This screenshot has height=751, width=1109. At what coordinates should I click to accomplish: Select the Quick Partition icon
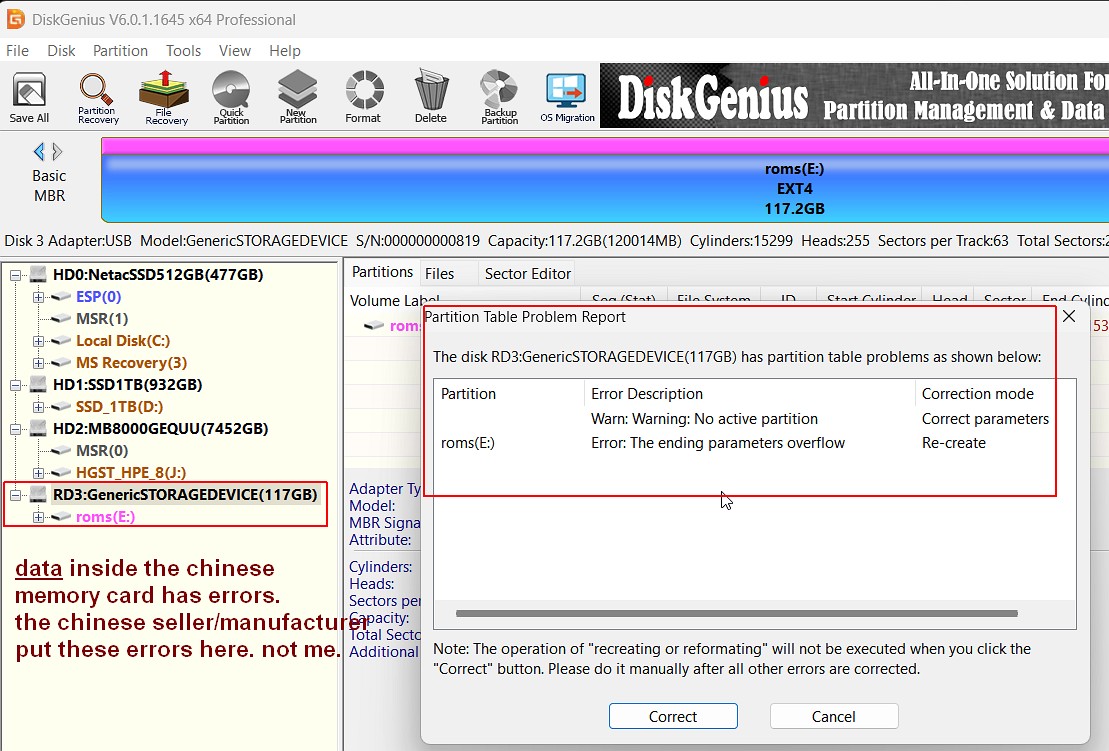click(231, 98)
